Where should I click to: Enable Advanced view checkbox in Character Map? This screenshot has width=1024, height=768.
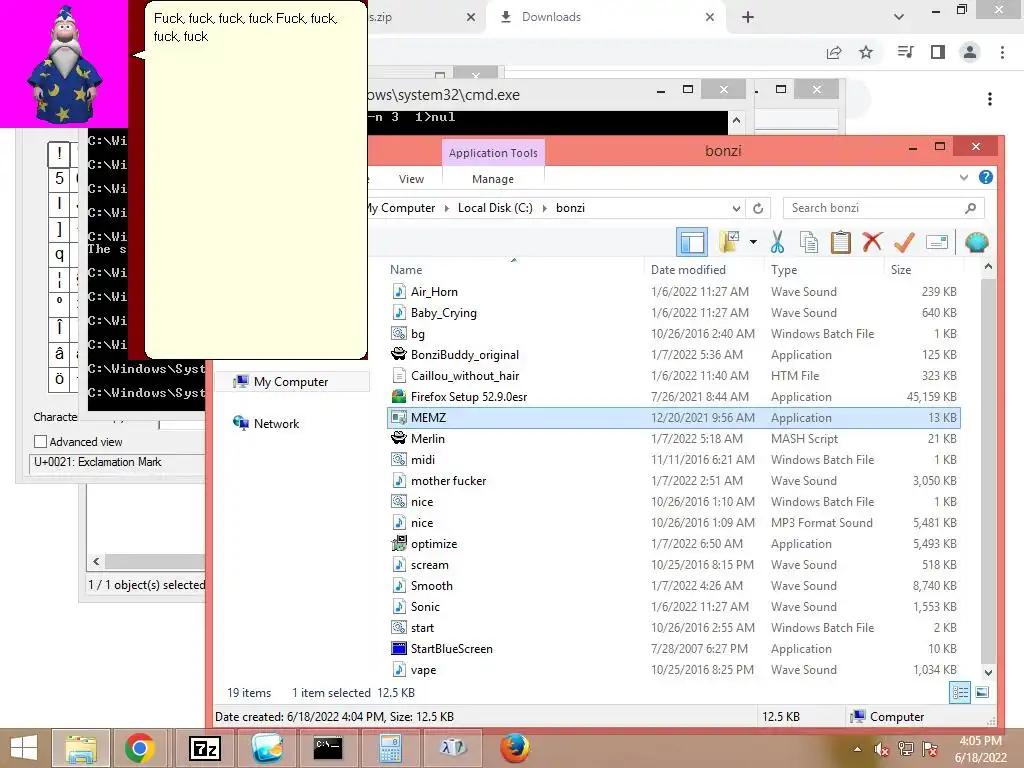tap(40, 442)
